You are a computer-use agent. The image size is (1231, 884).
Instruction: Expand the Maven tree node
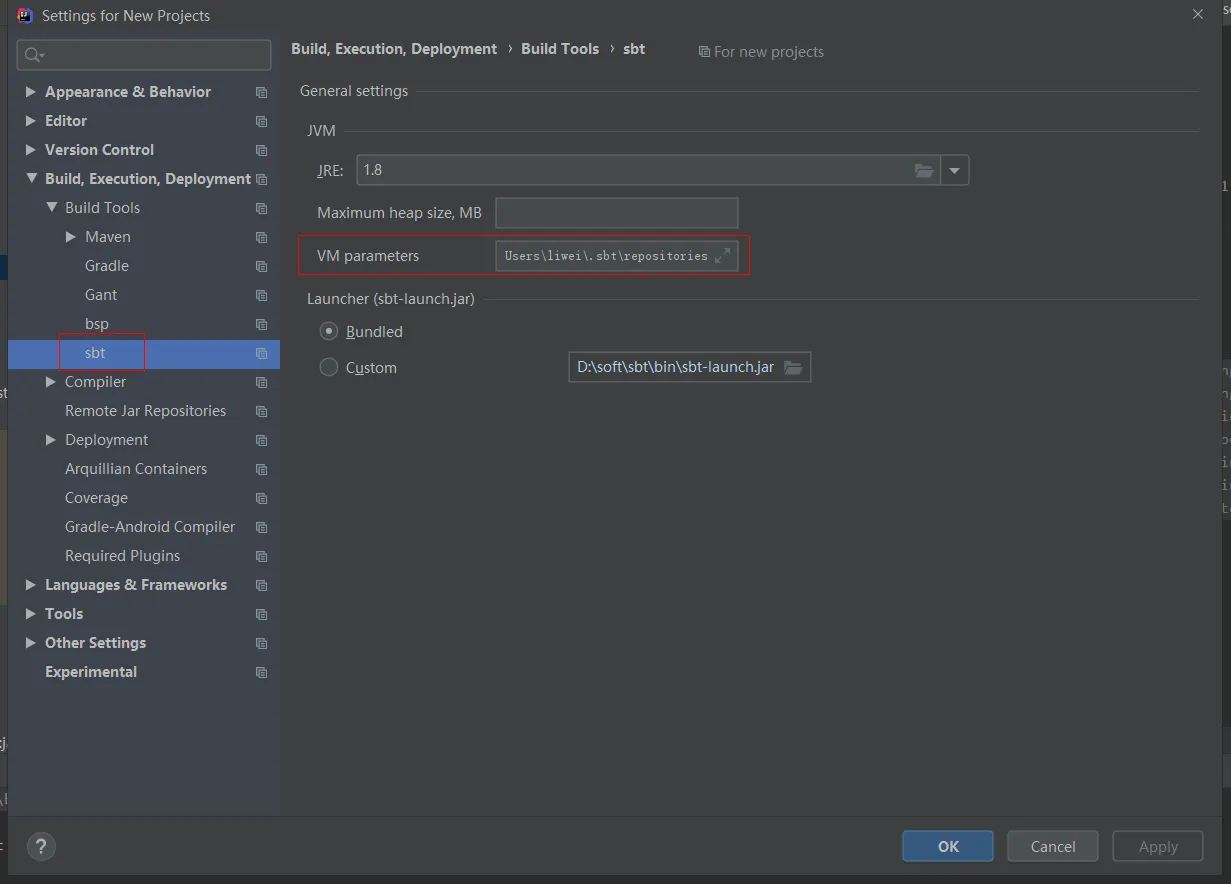71,237
